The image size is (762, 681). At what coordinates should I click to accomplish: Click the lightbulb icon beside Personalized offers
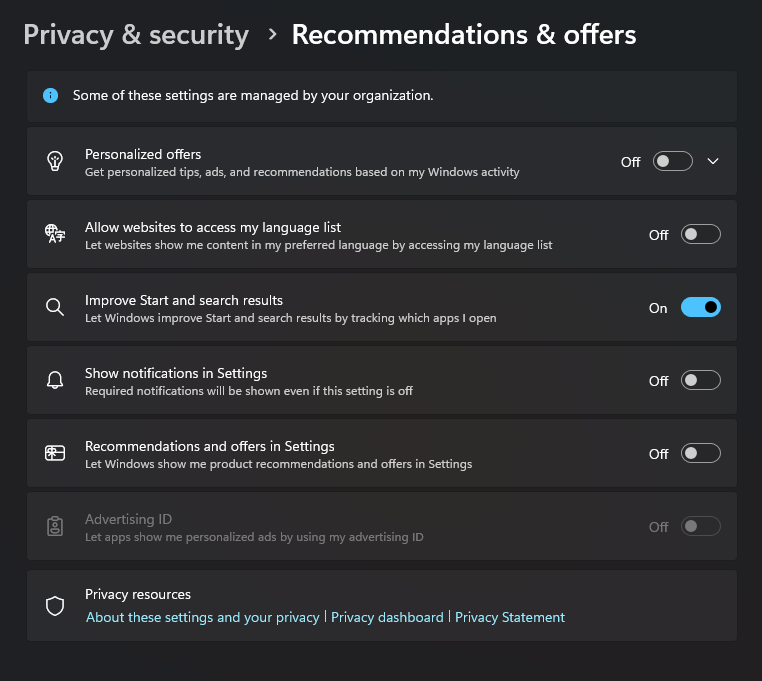point(55,161)
